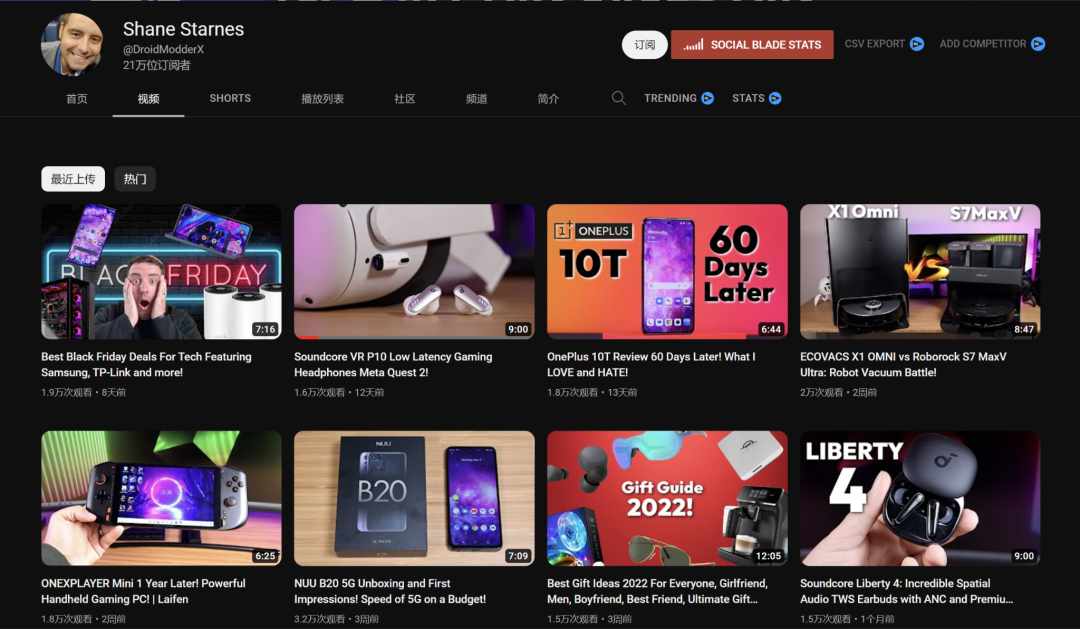
Task: Select the 最近上传 filter chip
Action: click(x=73, y=179)
